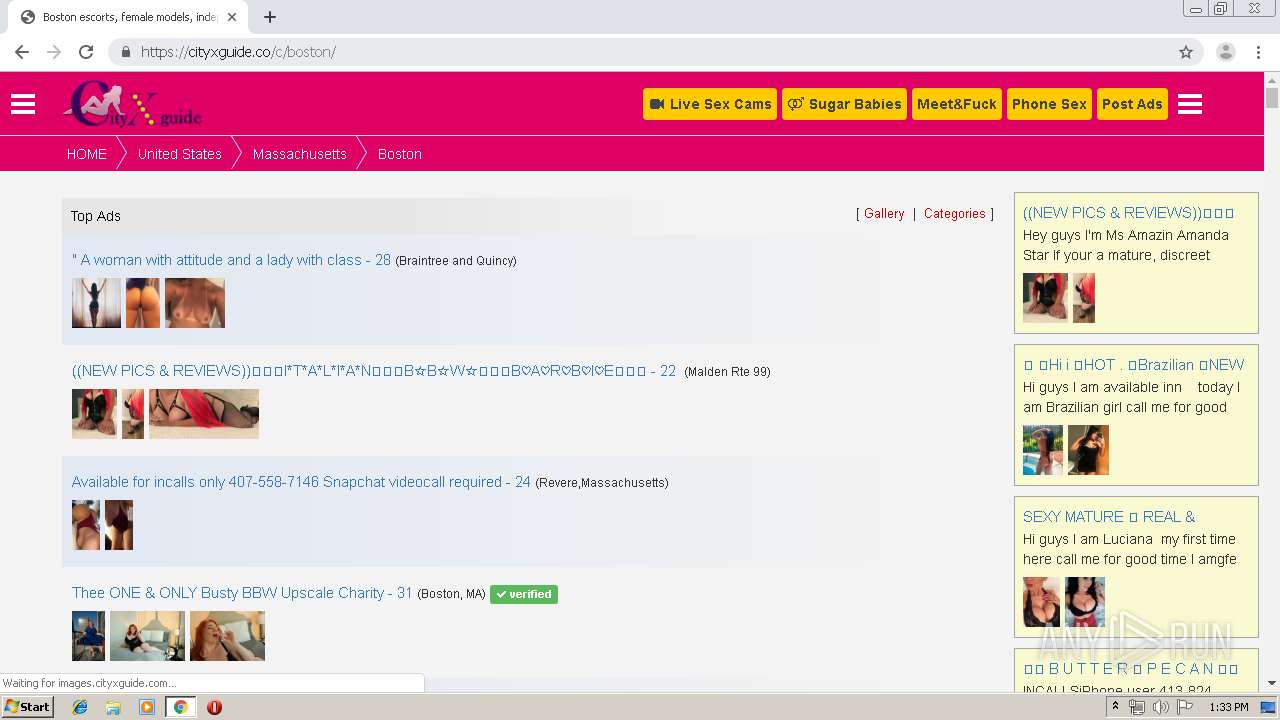View site info via the padlock icon
The image size is (1280, 720).
(x=126, y=52)
